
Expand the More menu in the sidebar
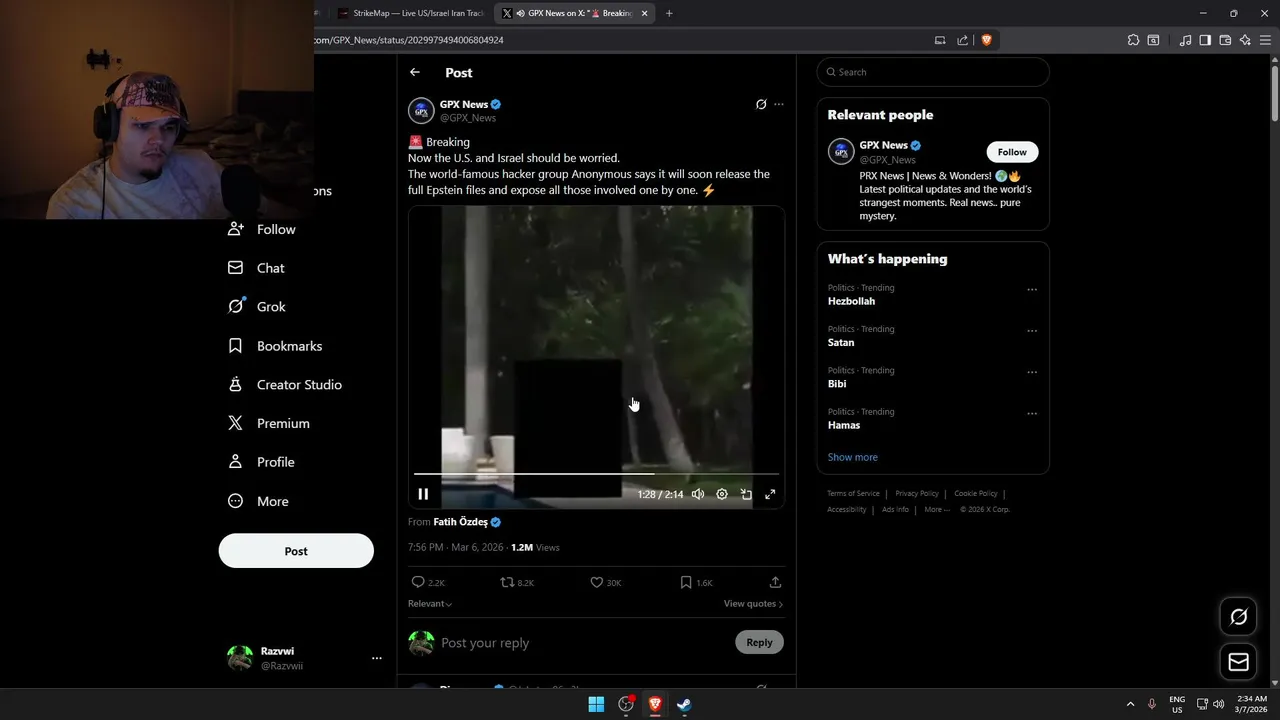(x=258, y=501)
